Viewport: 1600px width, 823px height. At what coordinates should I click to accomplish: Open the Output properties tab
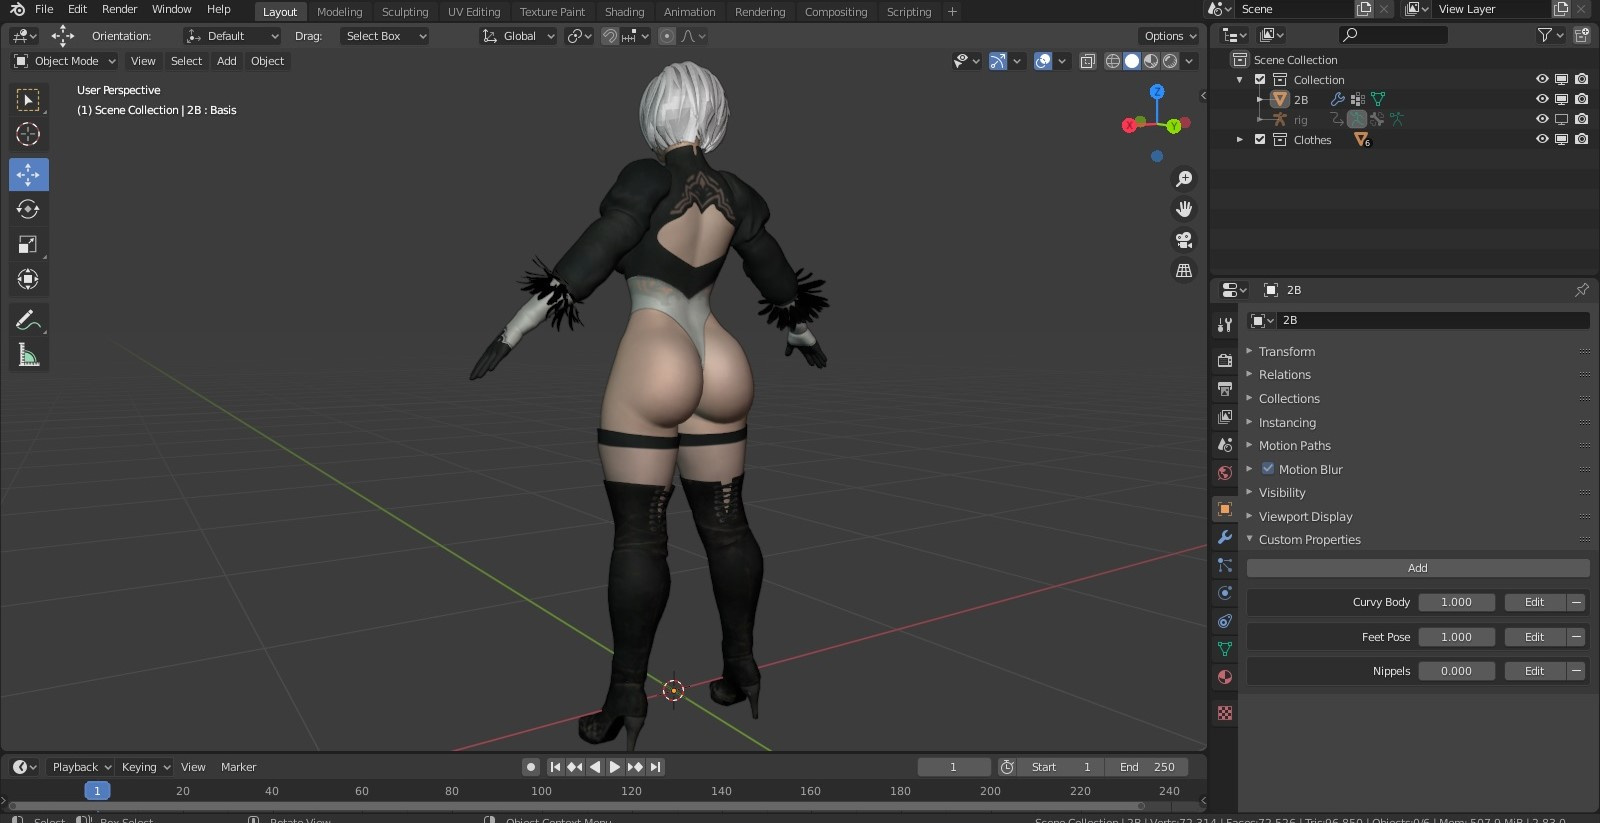(x=1225, y=388)
